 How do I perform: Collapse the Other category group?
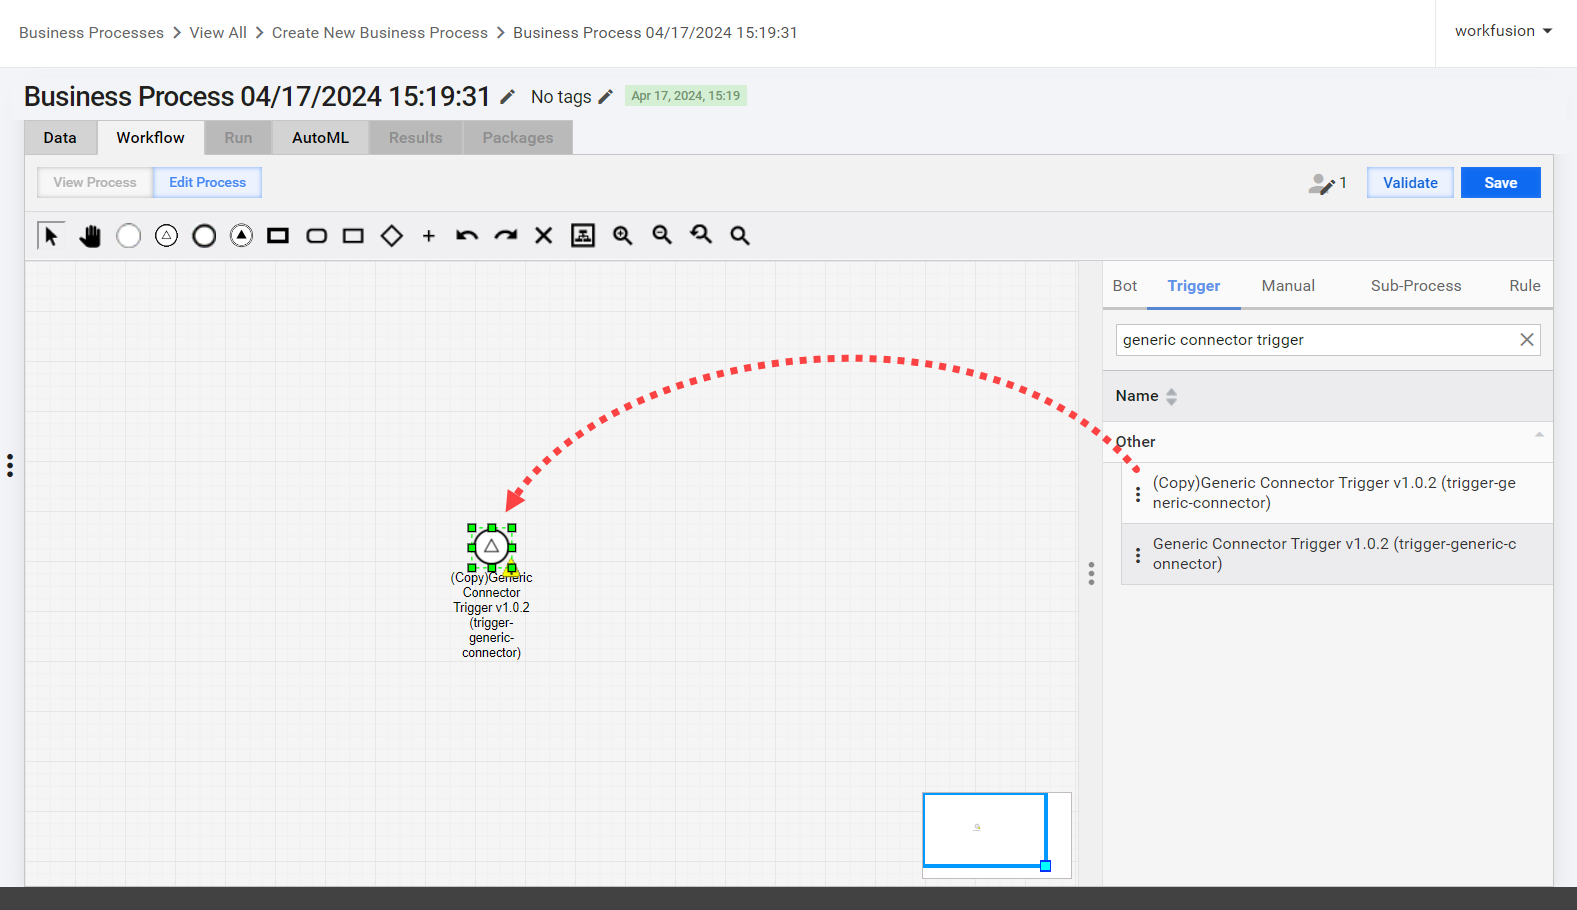pos(1539,435)
